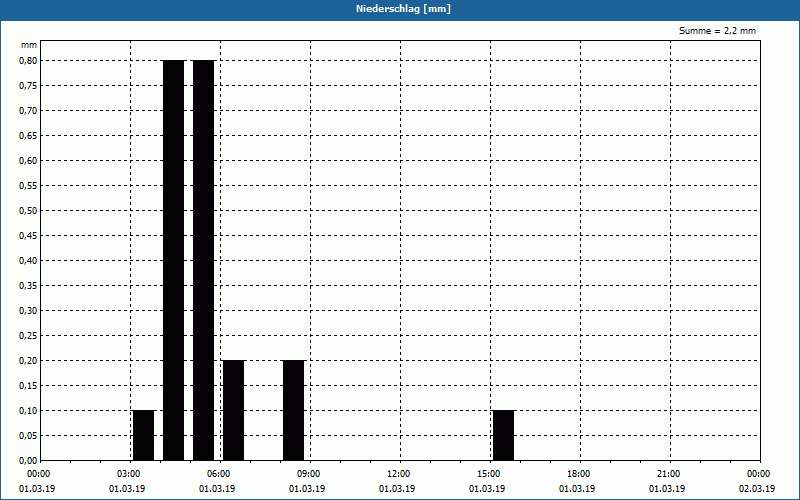This screenshot has height=500, width=800.
Task: Click the 0,40 y-axis value
Action: point(28,261)
